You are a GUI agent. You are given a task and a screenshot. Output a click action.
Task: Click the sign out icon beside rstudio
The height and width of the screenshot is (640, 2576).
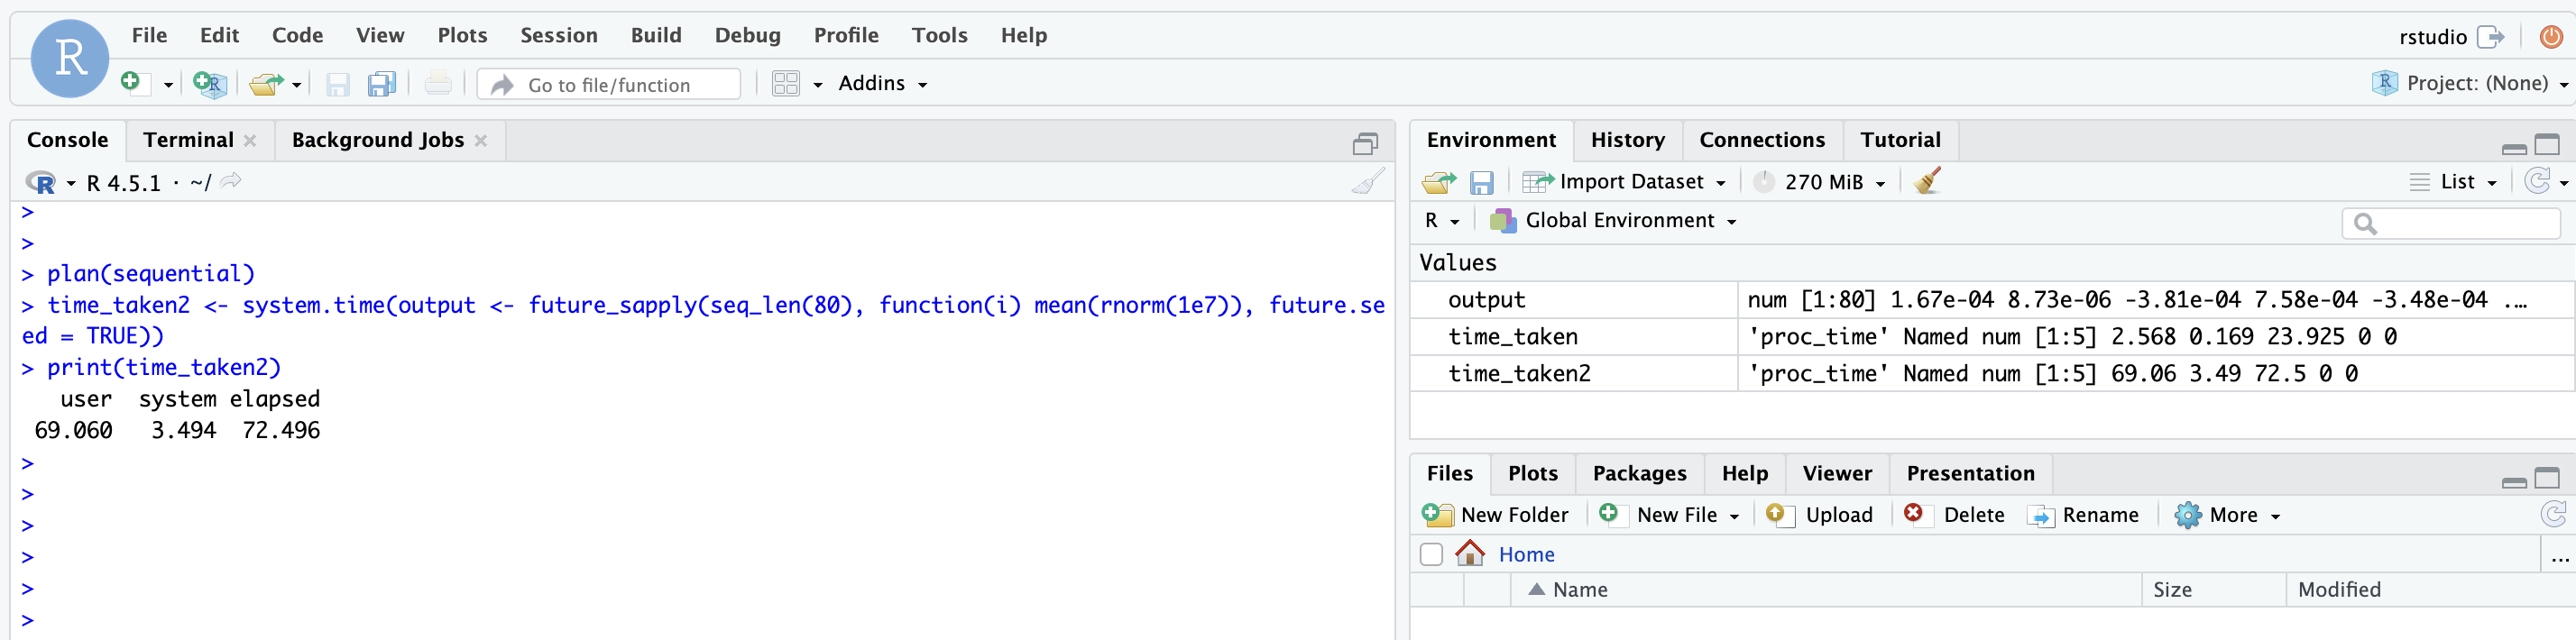(x=2491, y=37)
